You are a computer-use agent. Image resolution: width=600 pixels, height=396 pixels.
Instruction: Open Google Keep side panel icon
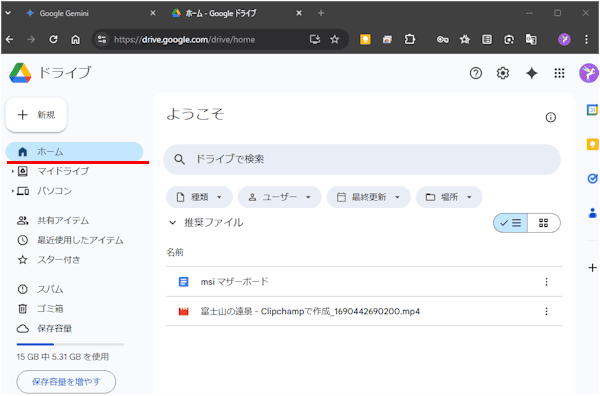[592, 144]
